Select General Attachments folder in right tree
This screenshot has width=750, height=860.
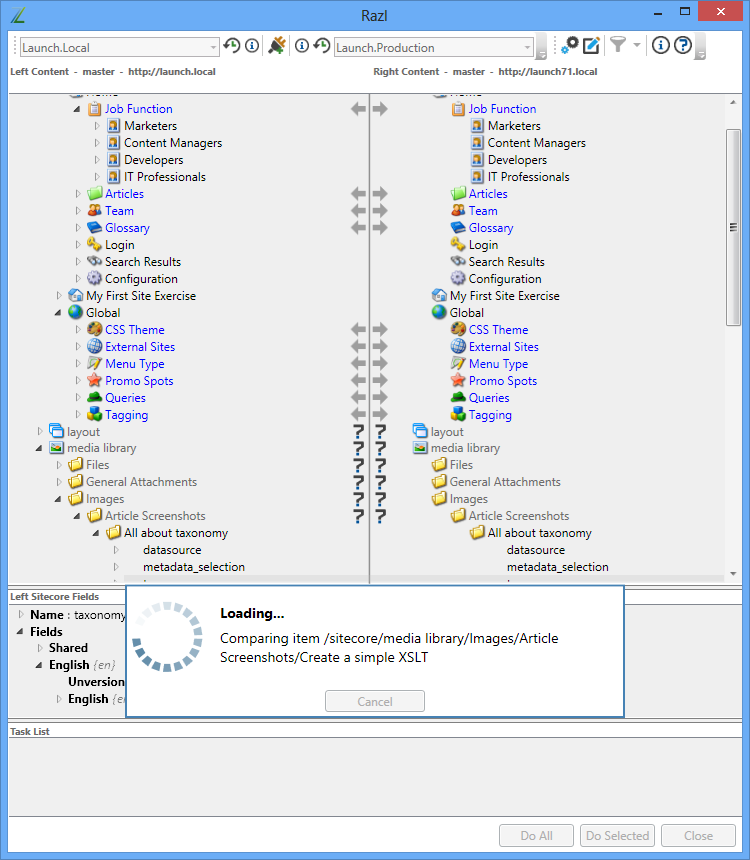pos(505,482)
